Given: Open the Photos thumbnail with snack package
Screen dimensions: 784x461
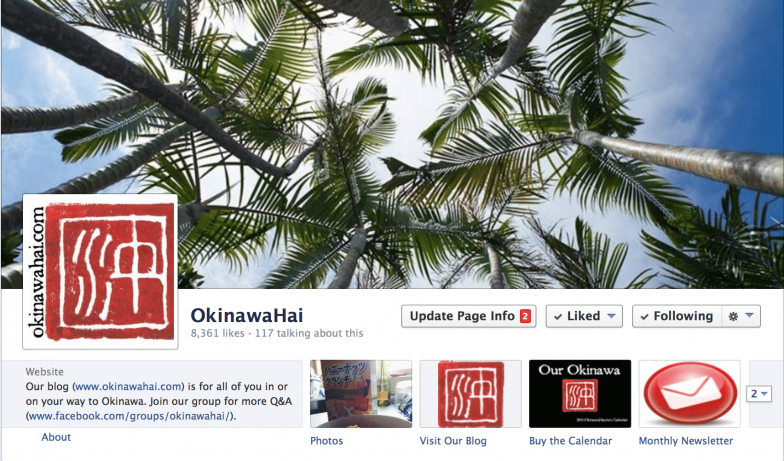Looking at the screenshot, I should pyautogui.click(x=361, y=394).
